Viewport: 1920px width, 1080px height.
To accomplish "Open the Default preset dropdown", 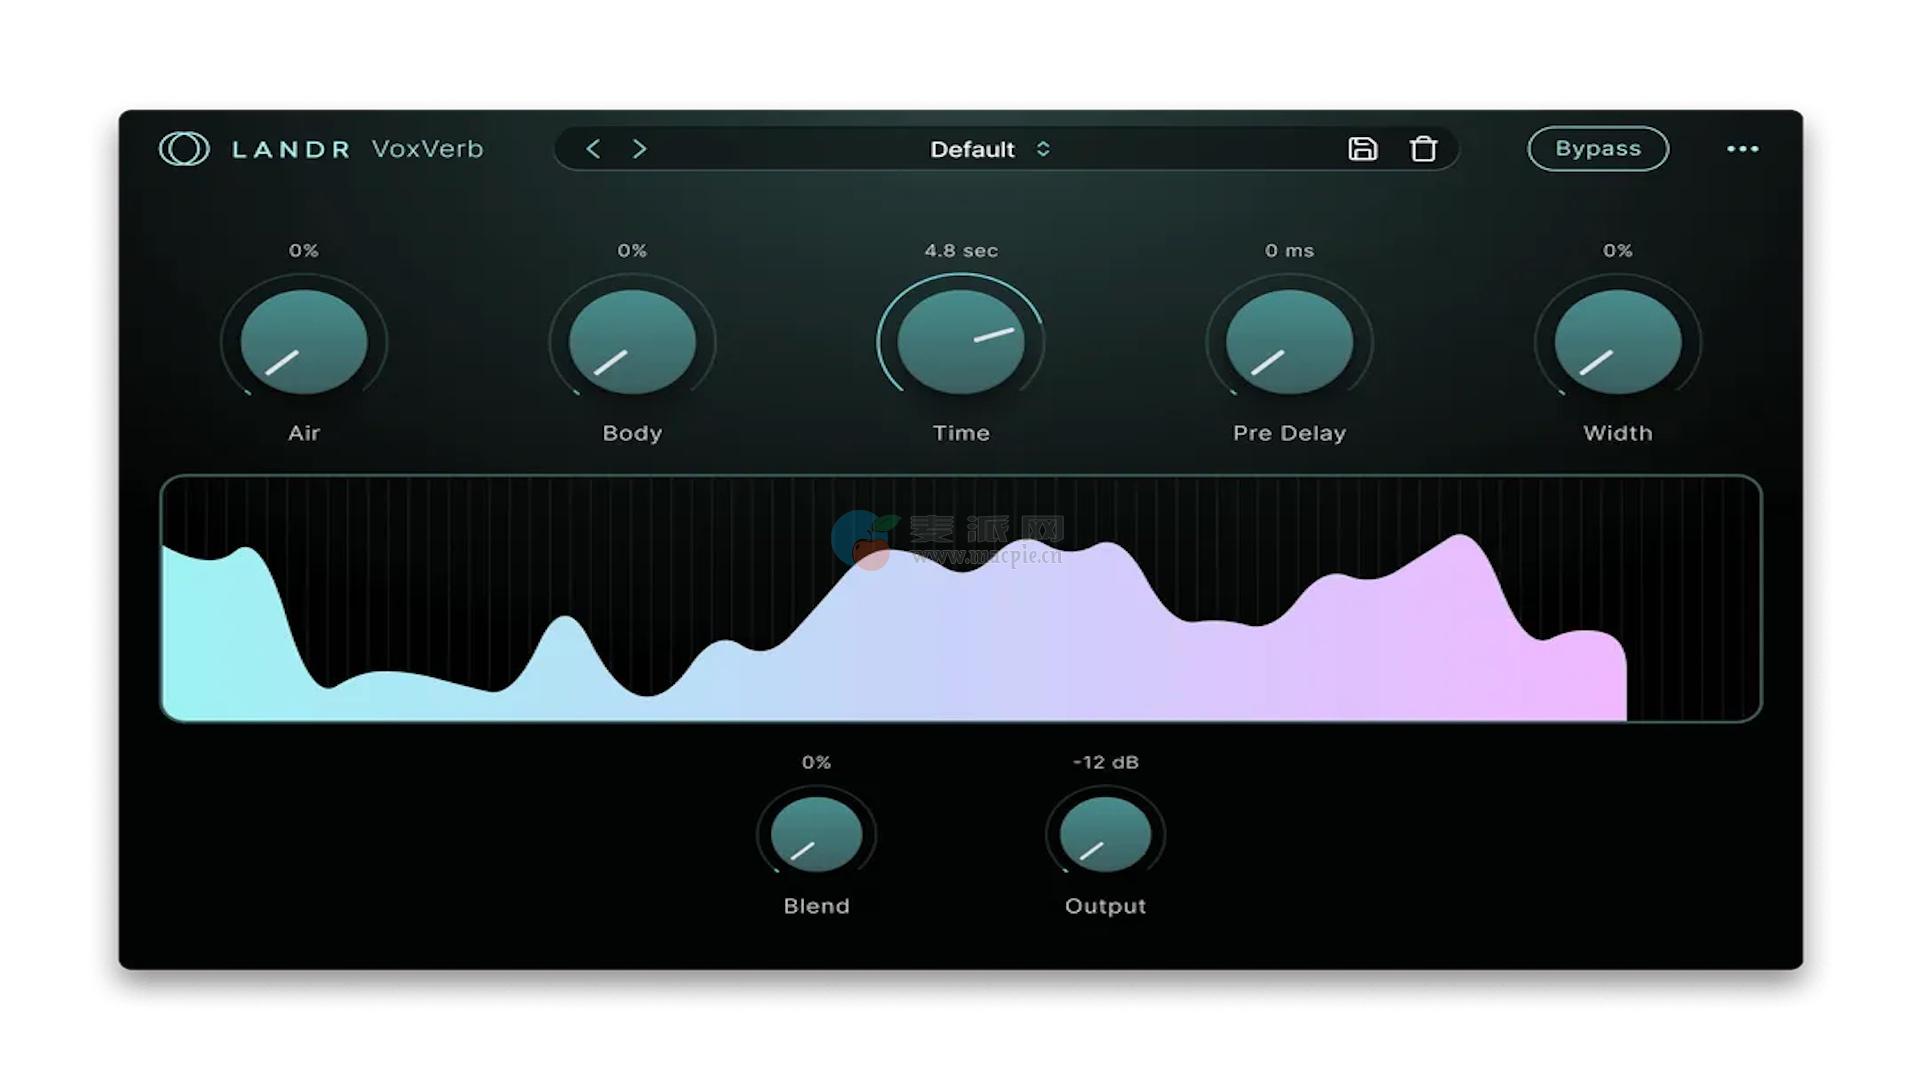I will pos(972,149).
